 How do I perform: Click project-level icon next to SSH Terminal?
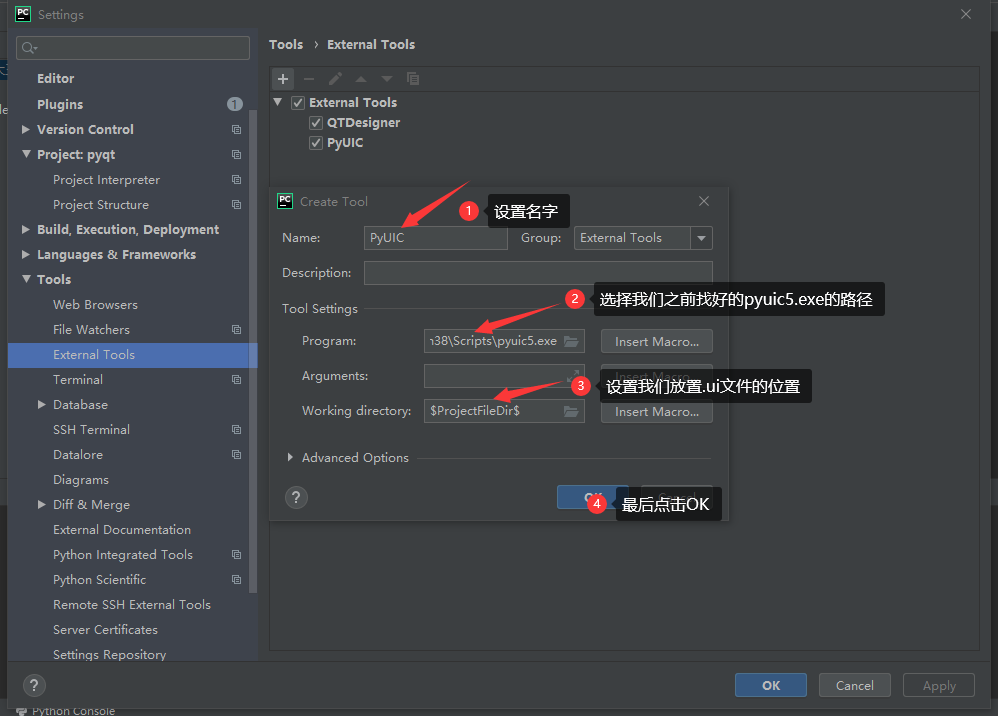[x=236, y=430]
